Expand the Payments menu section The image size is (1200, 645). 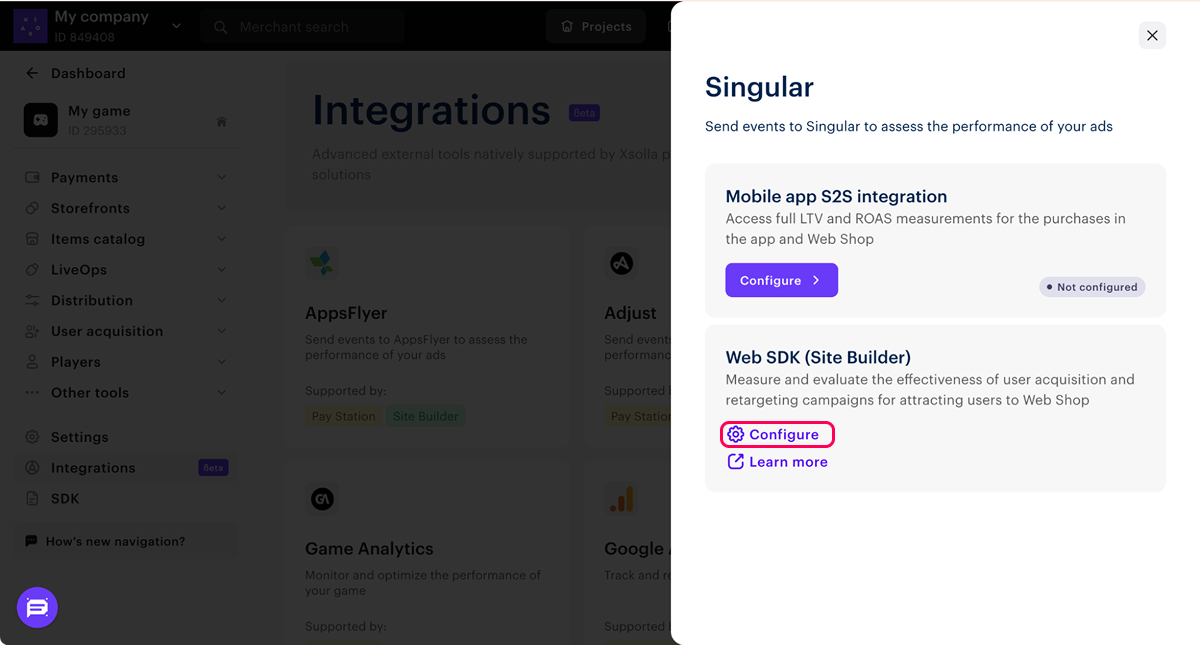221,178
